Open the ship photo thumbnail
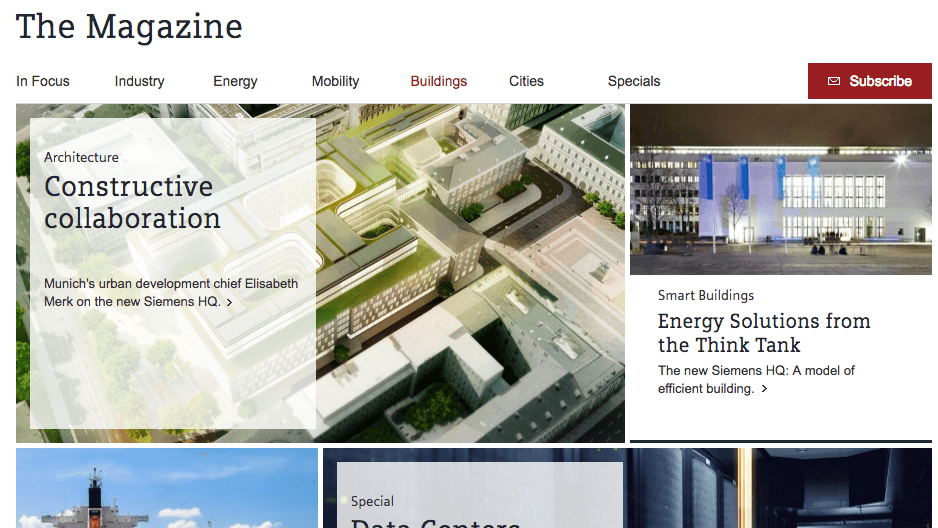 (x=167, y=488)
